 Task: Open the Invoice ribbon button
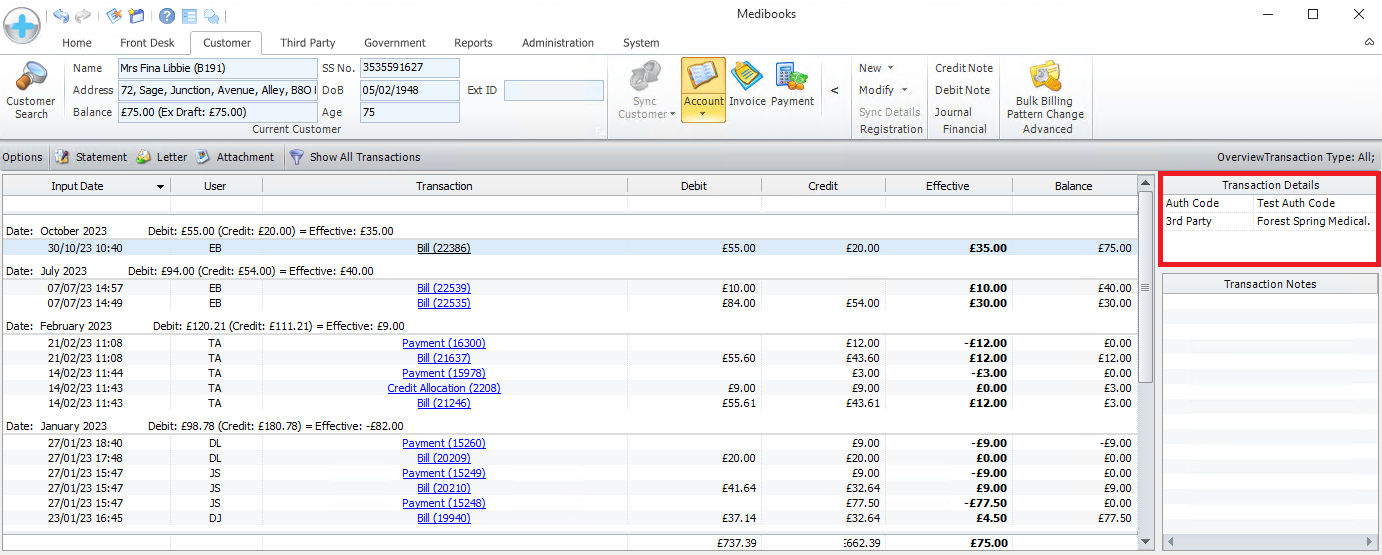click(746, 85)
